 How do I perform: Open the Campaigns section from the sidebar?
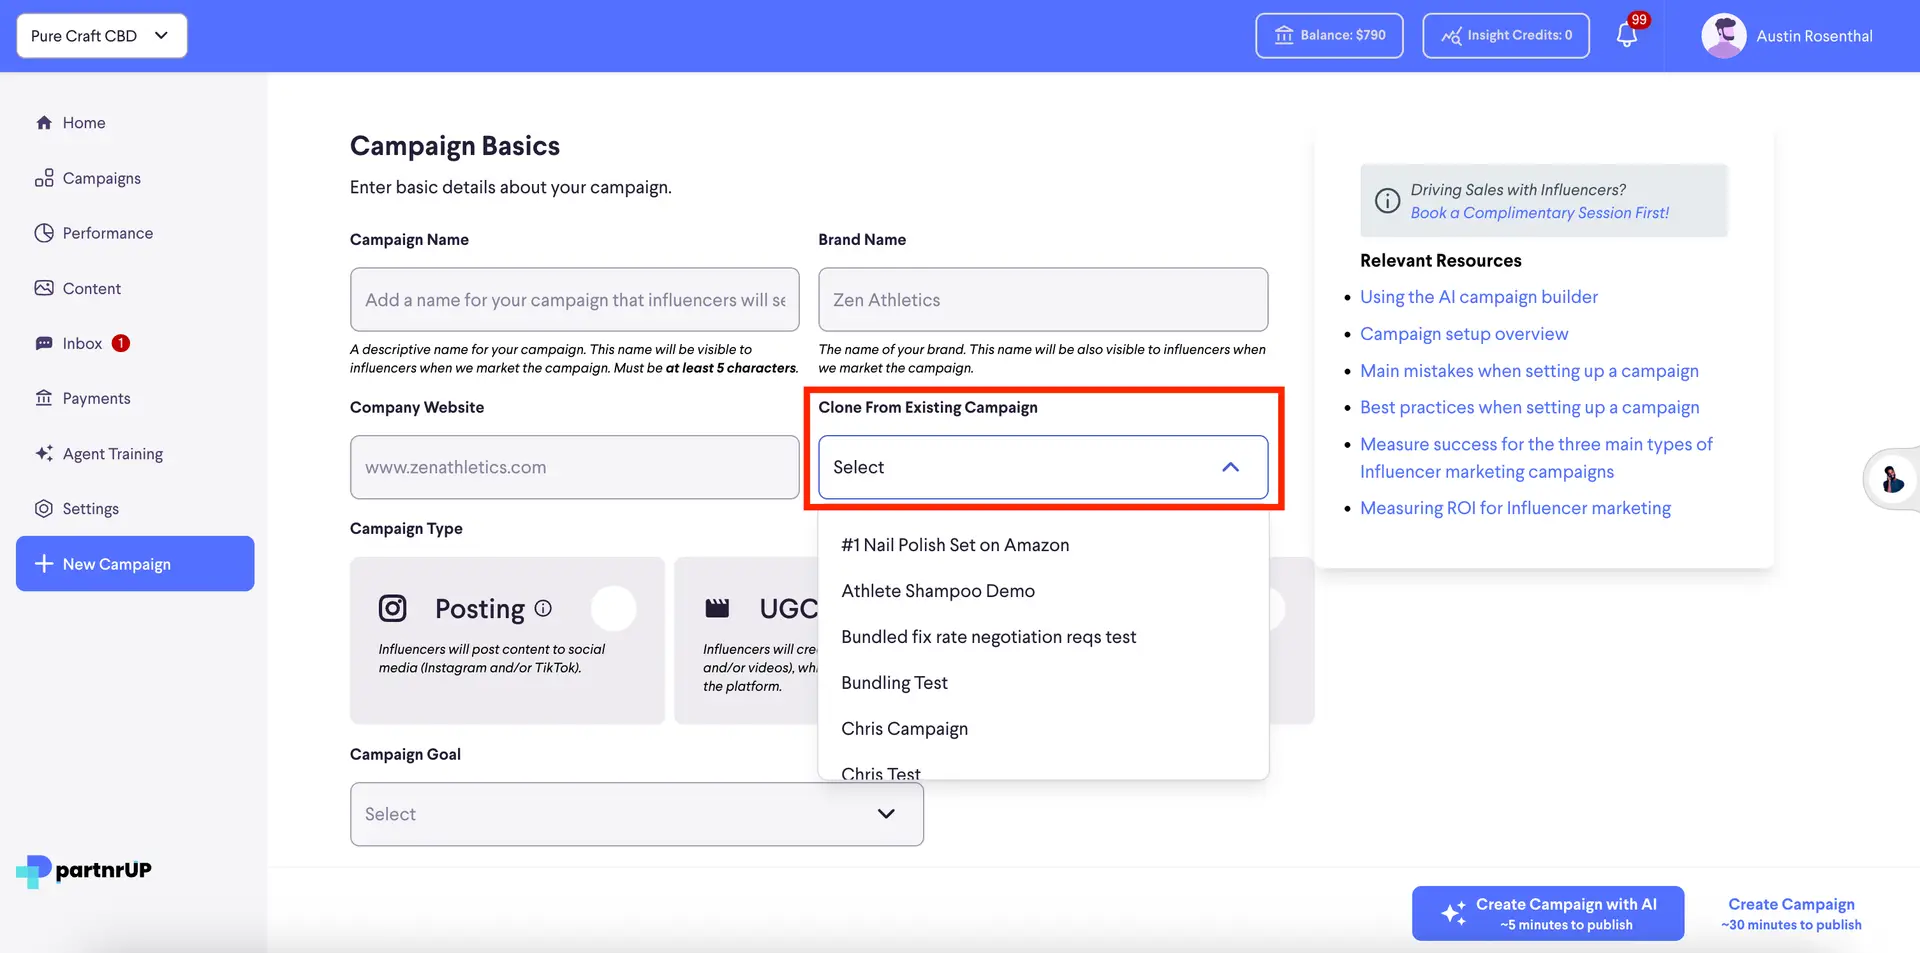tap(45, 178)
